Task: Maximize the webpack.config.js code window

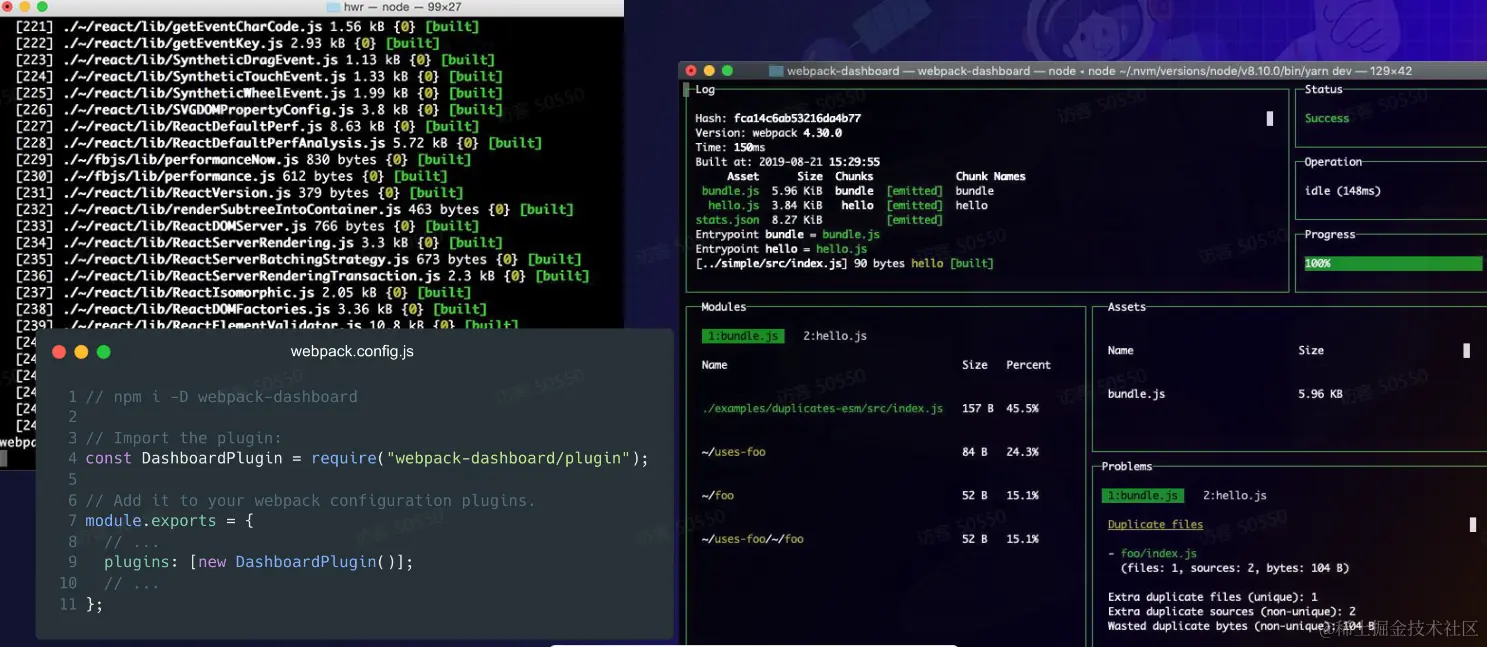Action: pyautogui.click(x=103, y=352)
